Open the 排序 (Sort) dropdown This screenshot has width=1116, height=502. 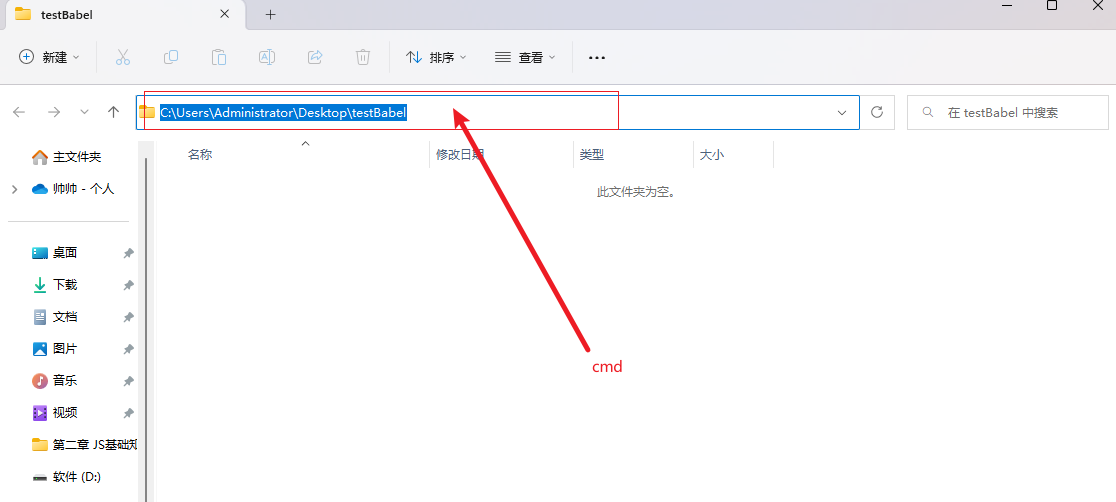[436, 58]
